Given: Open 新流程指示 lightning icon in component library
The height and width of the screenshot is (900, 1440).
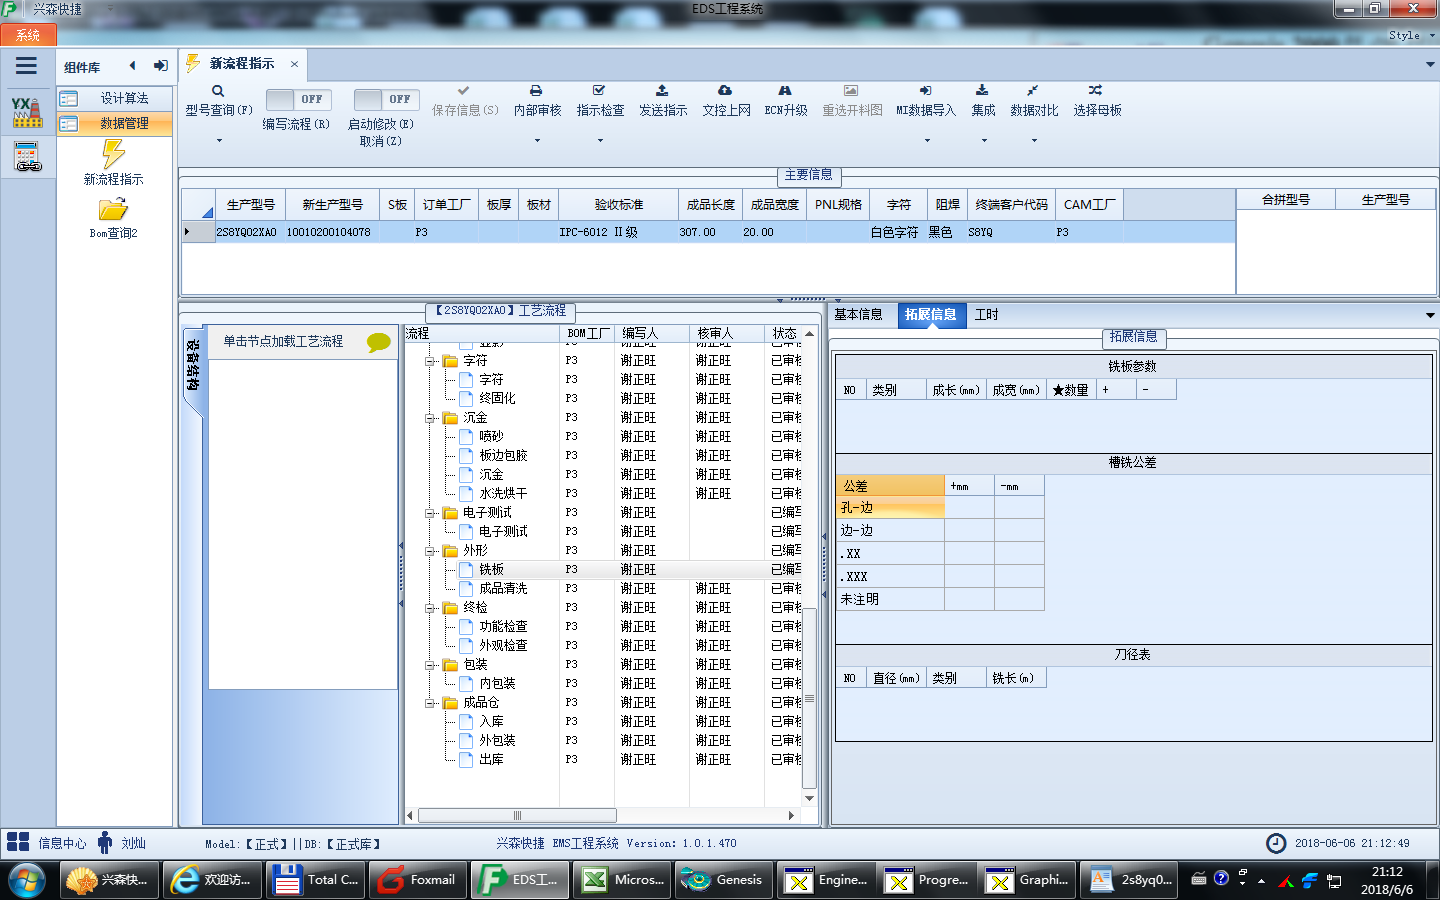Looking at the screenshot, I should [x=113, y=154].
